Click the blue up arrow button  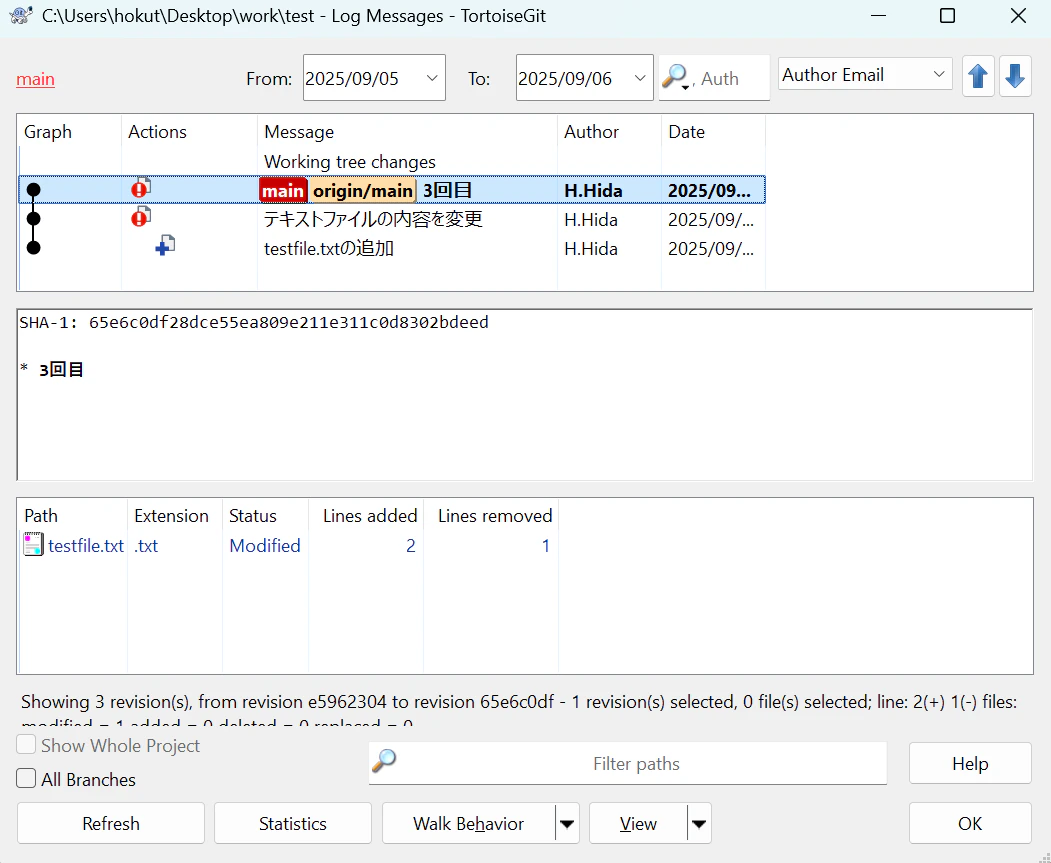click(978, 76)
